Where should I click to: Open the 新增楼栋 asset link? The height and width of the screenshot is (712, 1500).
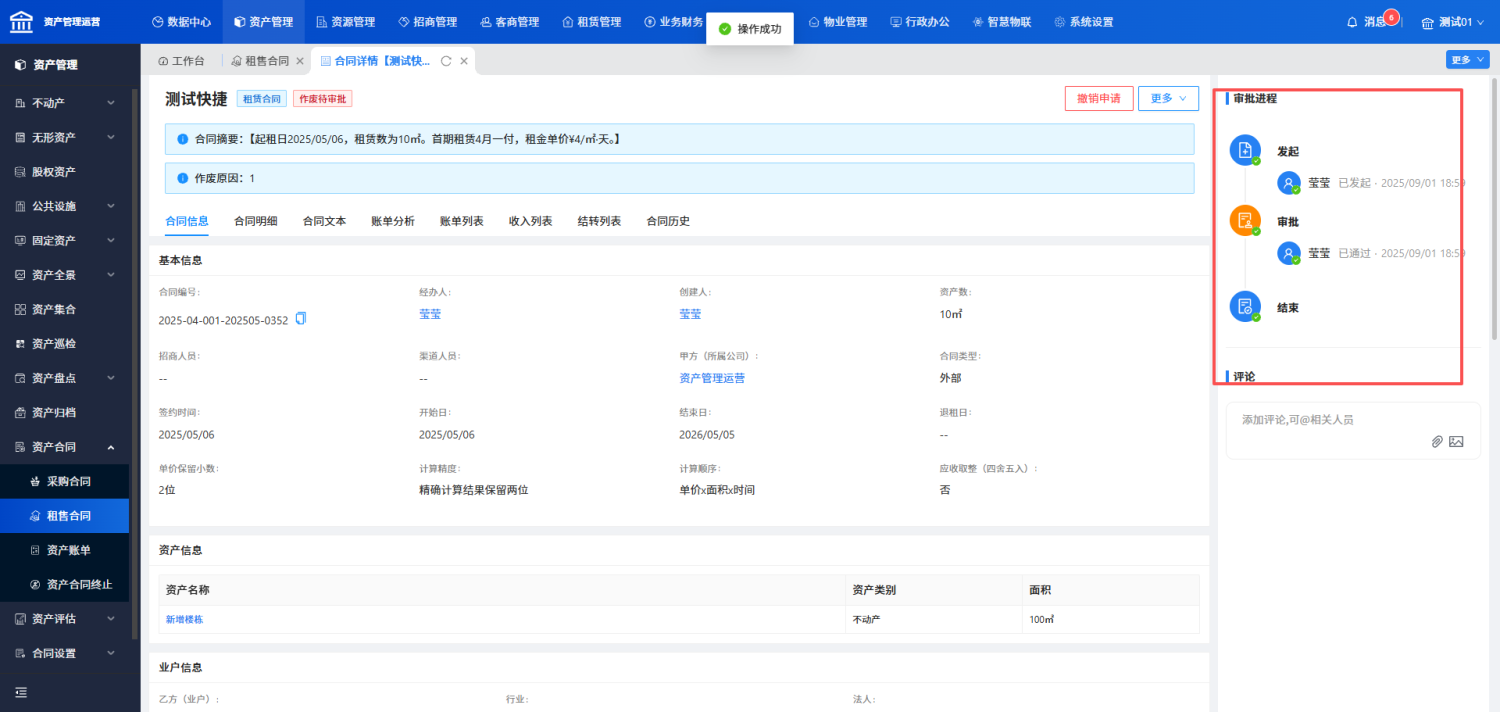tap(185, 620)
